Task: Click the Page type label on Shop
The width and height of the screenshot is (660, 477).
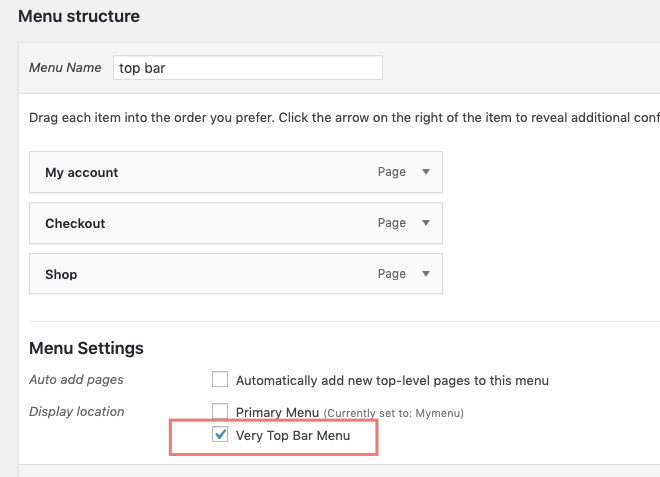Action: coord(391,274)
